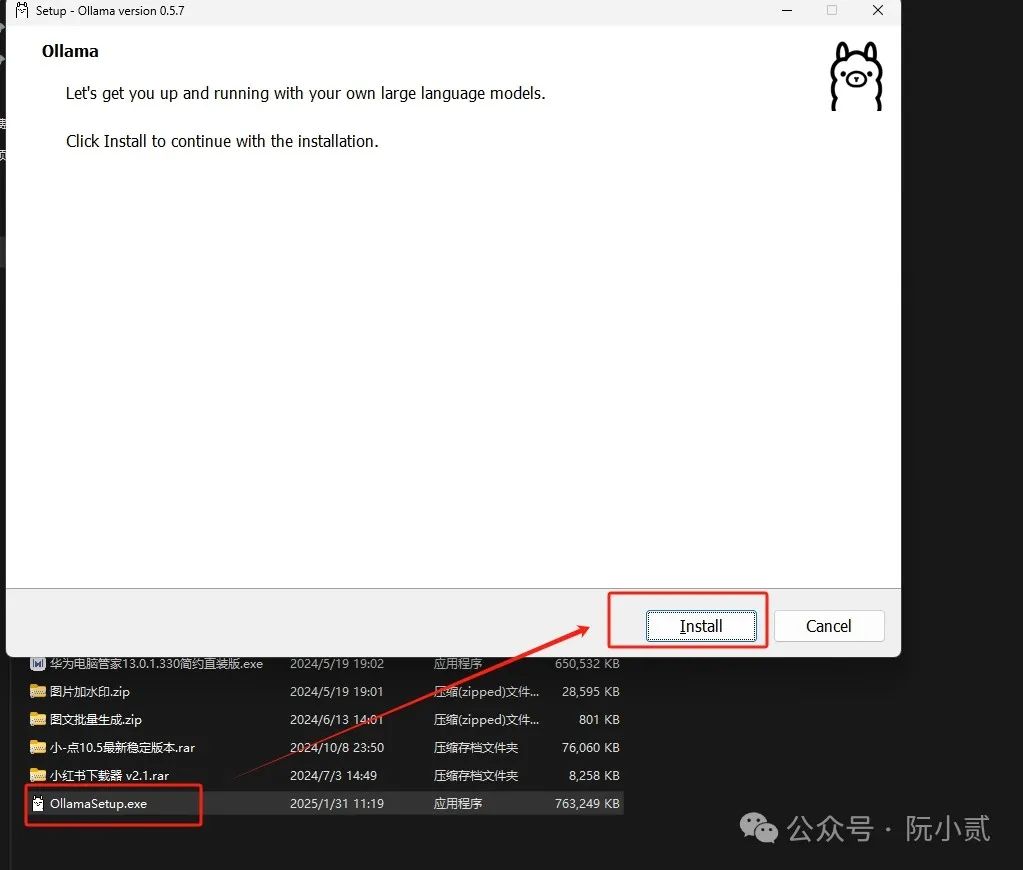The image size is (1023, 870).
Task: Click the 图文批量生成.zip folder icon
Action: (x=38, y=719)
